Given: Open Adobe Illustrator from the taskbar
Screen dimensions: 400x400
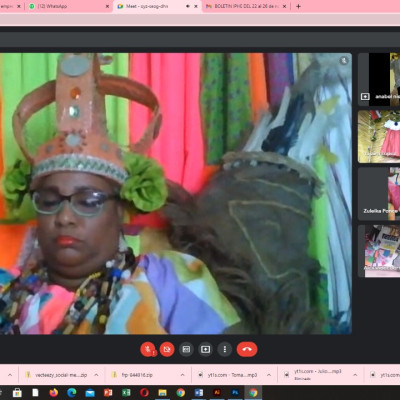Looking at the screenshot, I should [217, 393].
